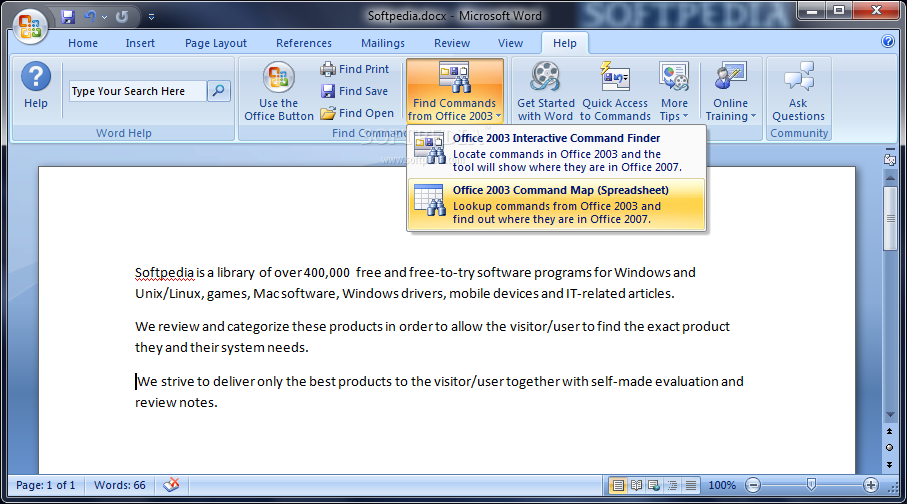
Task: Open the Undo history dropdown arrow
Action: click(105, 17)
